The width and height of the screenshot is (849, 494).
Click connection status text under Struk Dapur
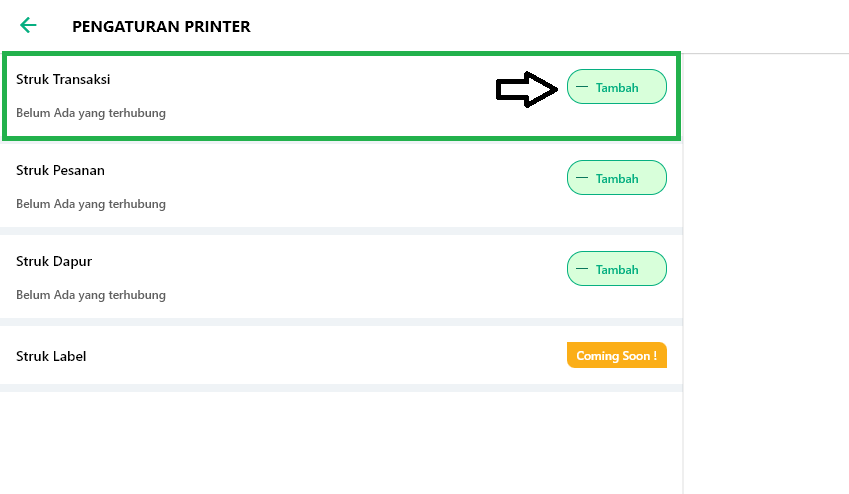[91, 295]
